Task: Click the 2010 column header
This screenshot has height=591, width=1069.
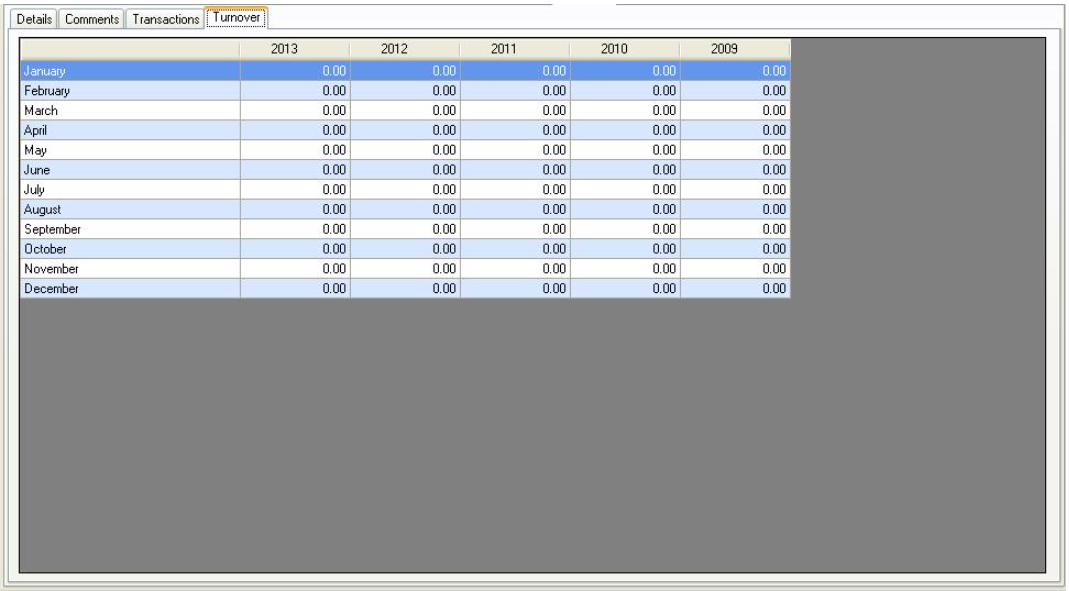Action: click(625, 49)
